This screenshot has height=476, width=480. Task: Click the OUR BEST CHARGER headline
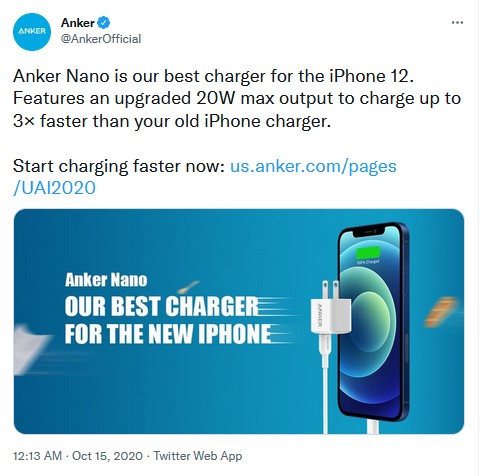[x=162, y=306]
